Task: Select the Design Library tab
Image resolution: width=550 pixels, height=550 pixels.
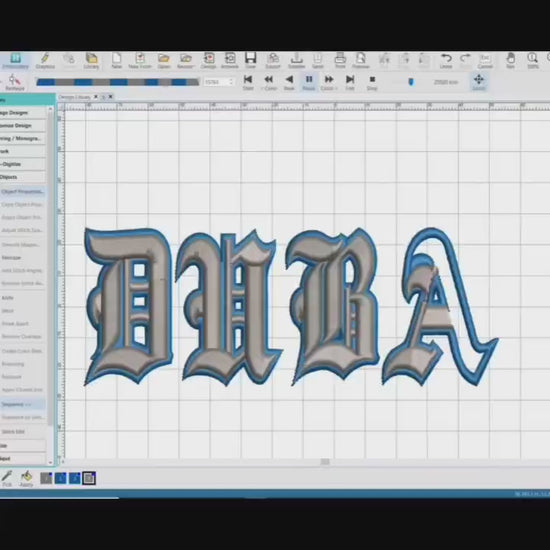Action: point(74,97)
